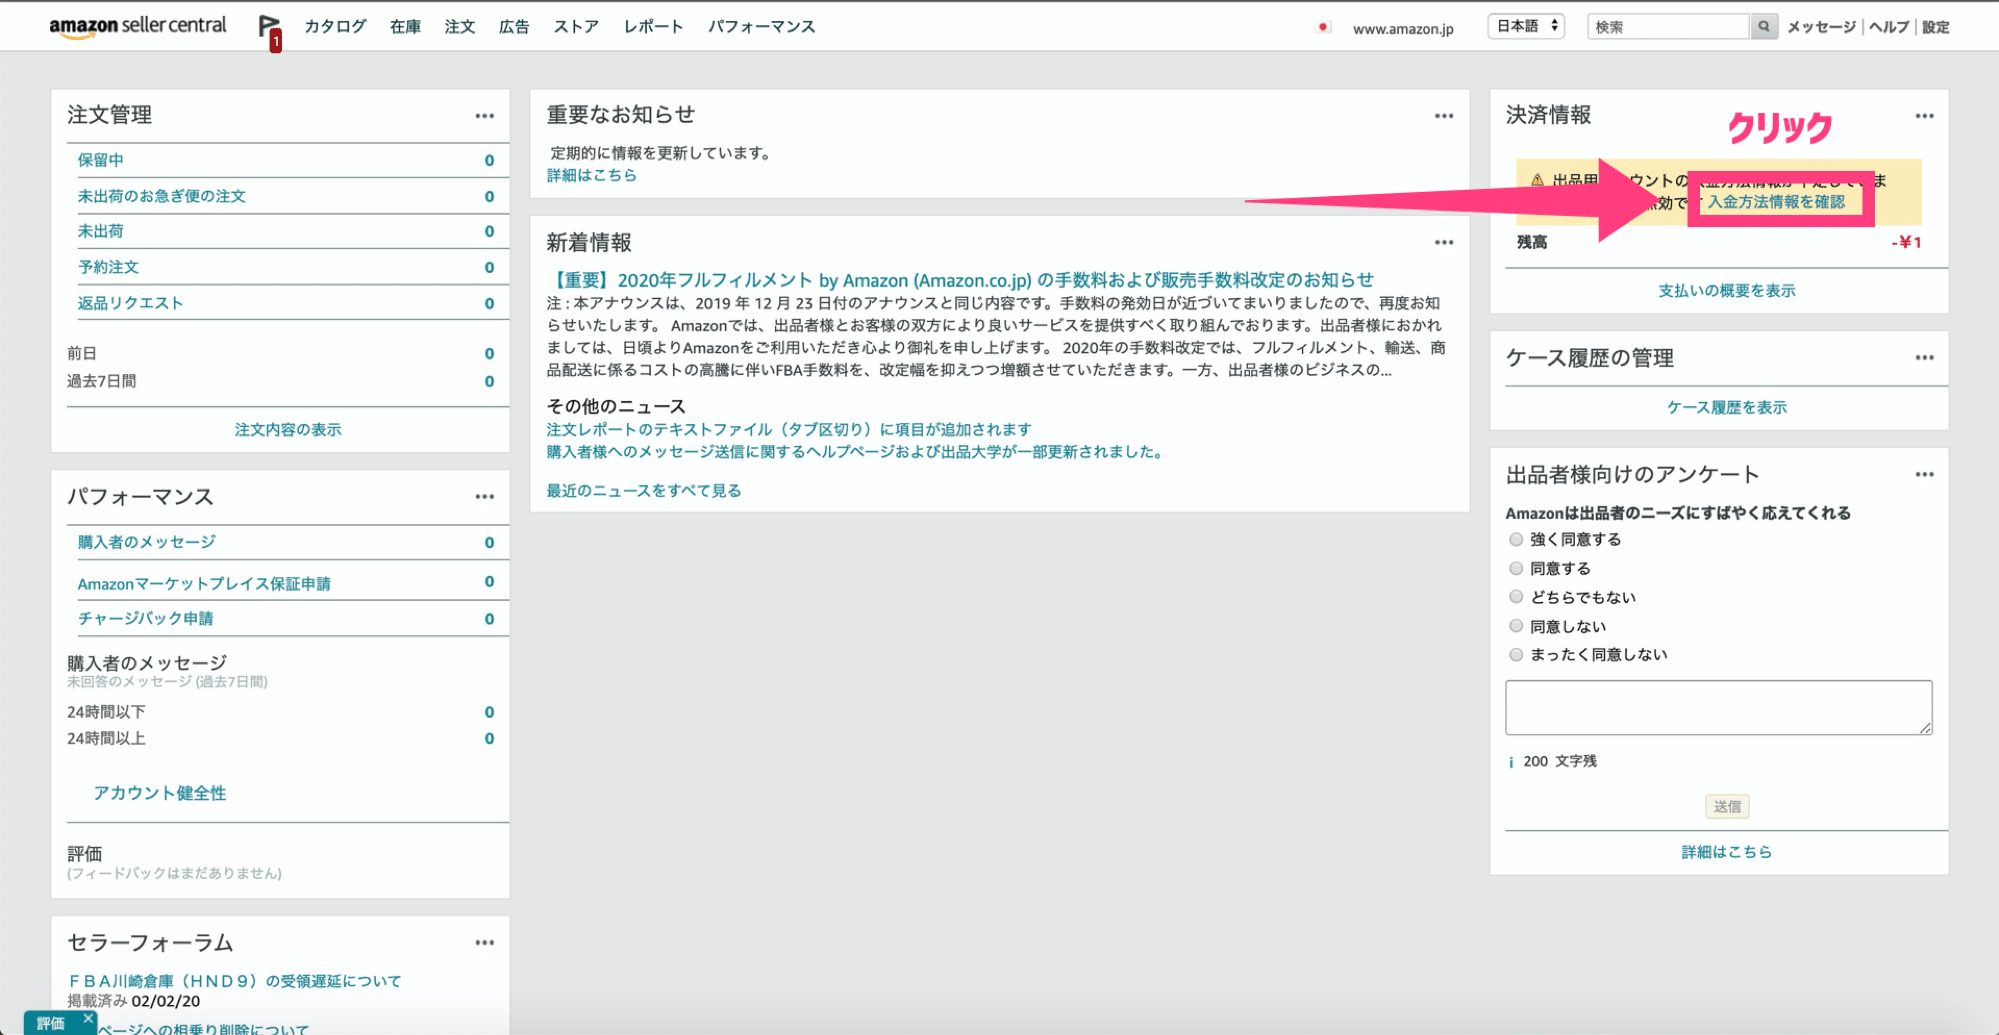
Task: Open FBA川崎倉庫 (HND9) forum post
Action: [x=235, y=981]
